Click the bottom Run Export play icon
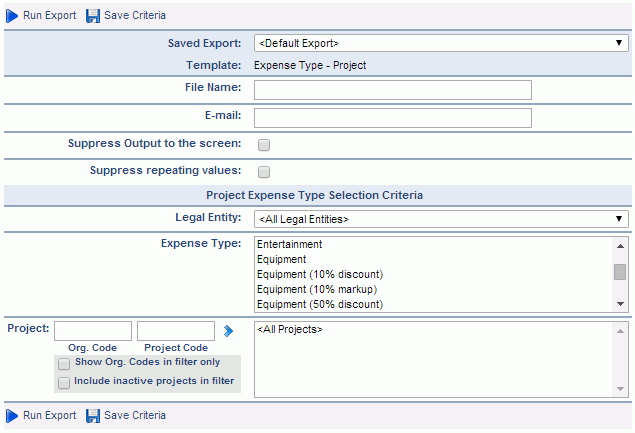 pos(12,416)
